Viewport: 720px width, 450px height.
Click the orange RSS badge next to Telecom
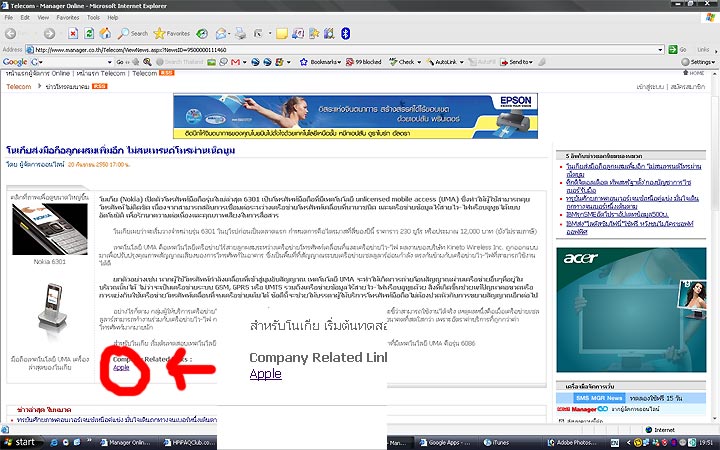point(166,73)
